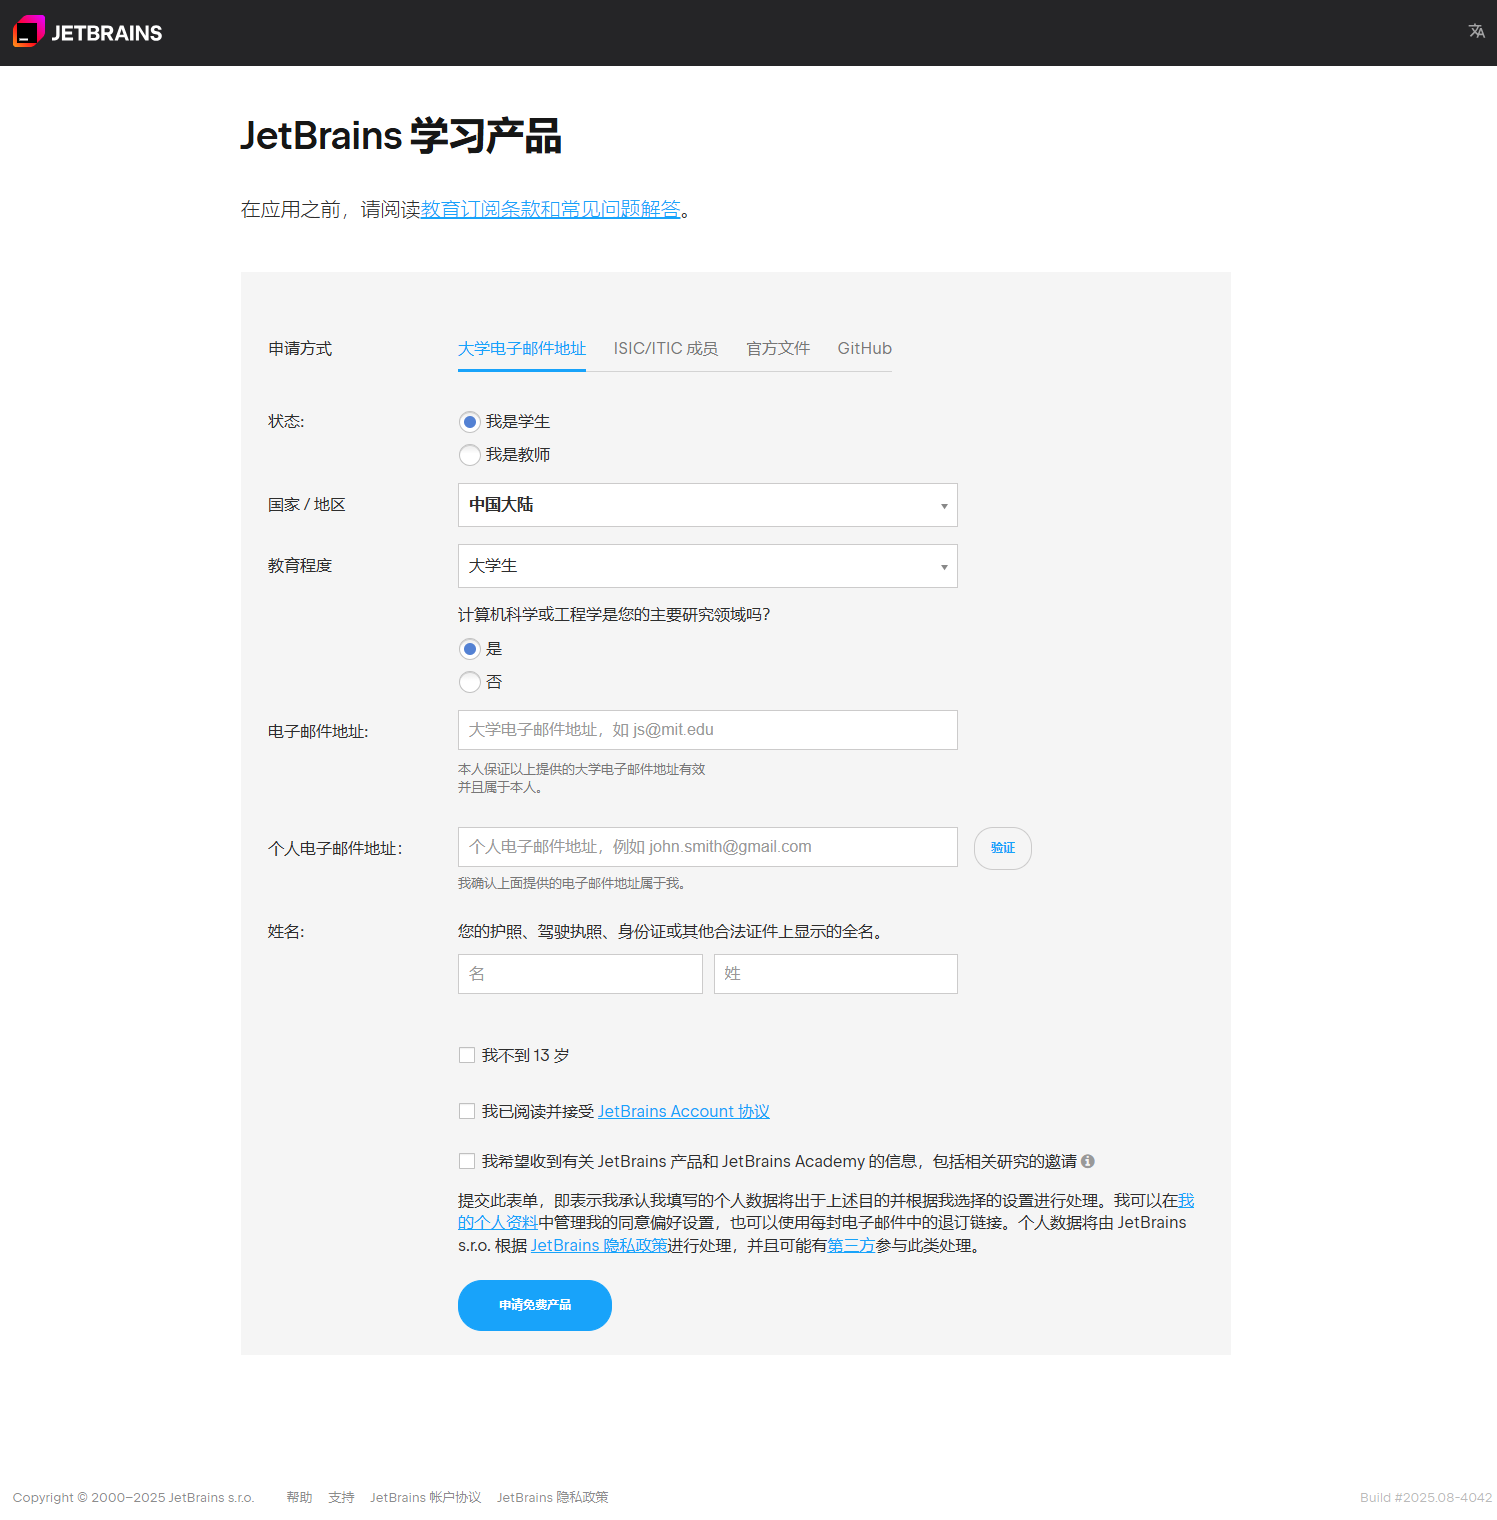The image size is (1497, 1520).
Task: Check the JetBrains Account agreement checkbox
Action: pos(467,1111)
